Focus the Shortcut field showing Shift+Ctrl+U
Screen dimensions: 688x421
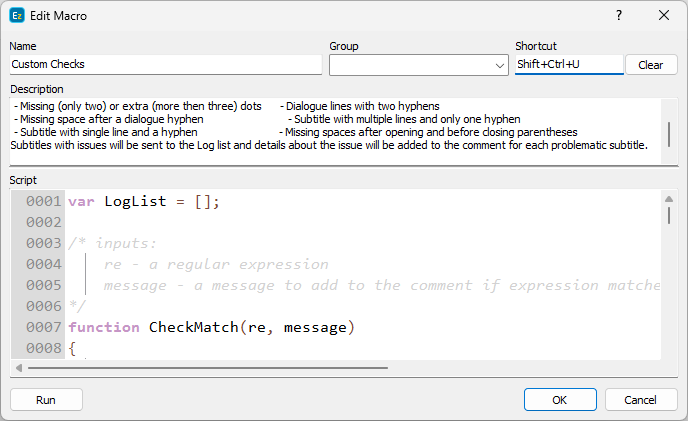coord(568,65)
